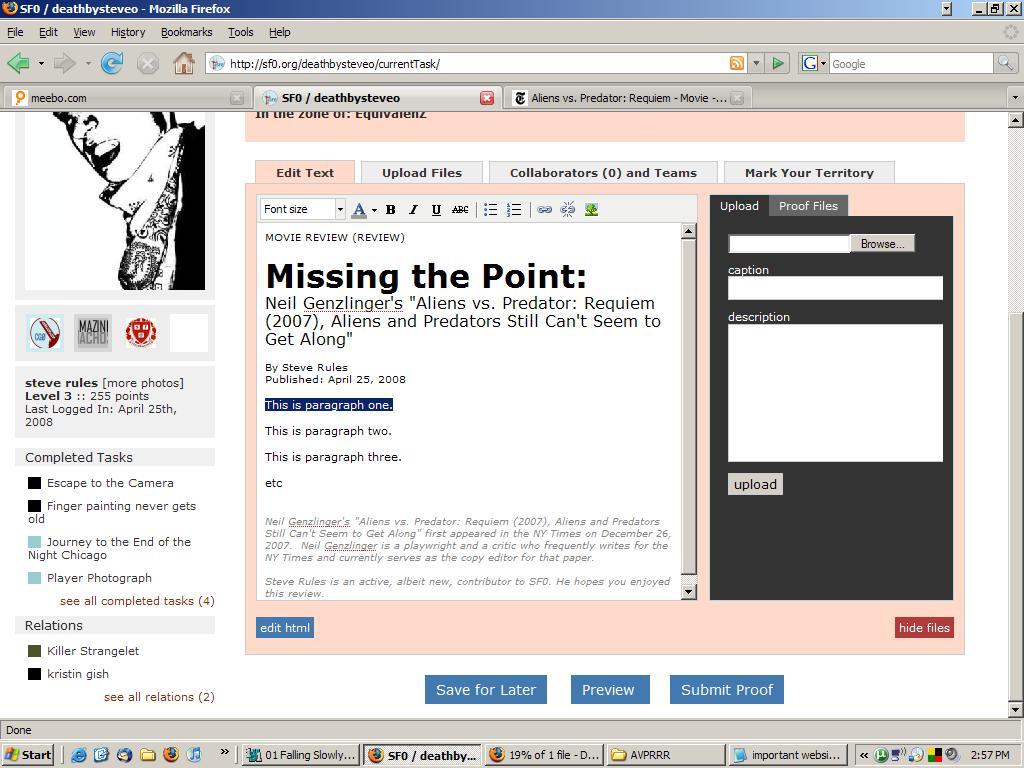Screen dimensions: 1024x768
Task: Click into the caption input field
Action: [x=835, y=288]
